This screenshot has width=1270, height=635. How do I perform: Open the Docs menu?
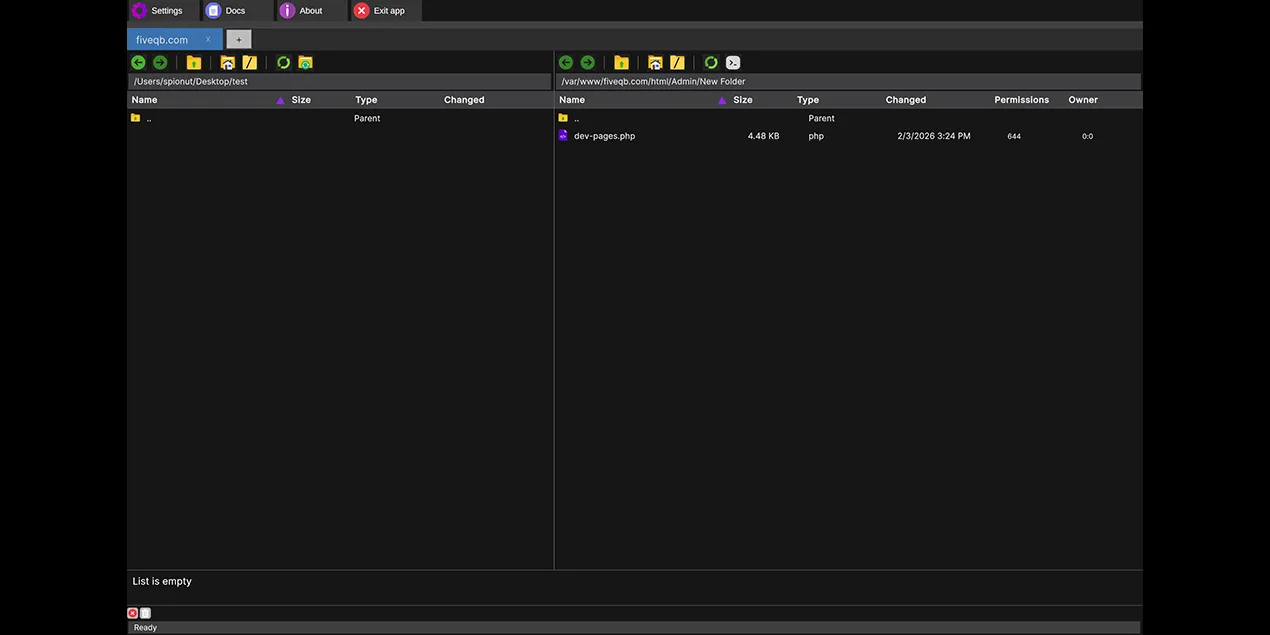(235, 10)
